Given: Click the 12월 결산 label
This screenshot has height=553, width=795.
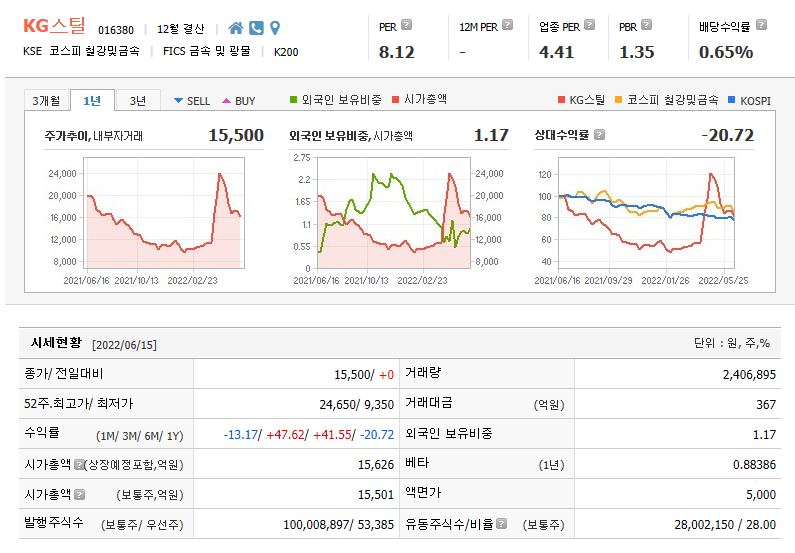Looking at the screenshot, I should (180, 29).
